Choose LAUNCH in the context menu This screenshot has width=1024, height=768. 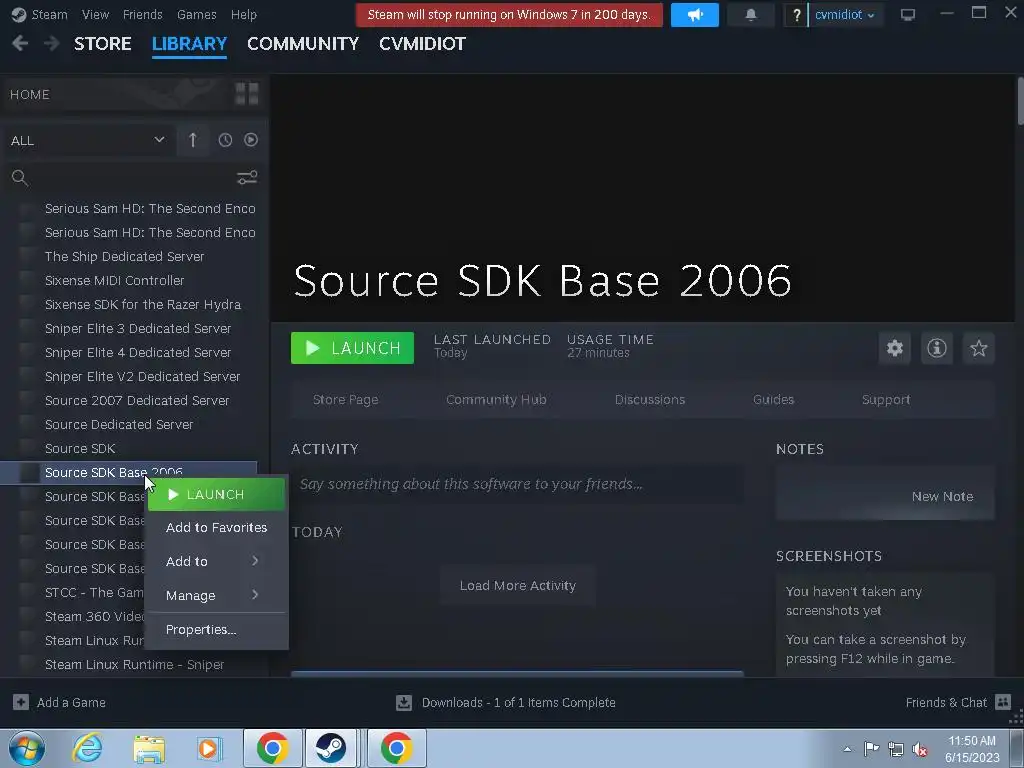tap(216, 494)
